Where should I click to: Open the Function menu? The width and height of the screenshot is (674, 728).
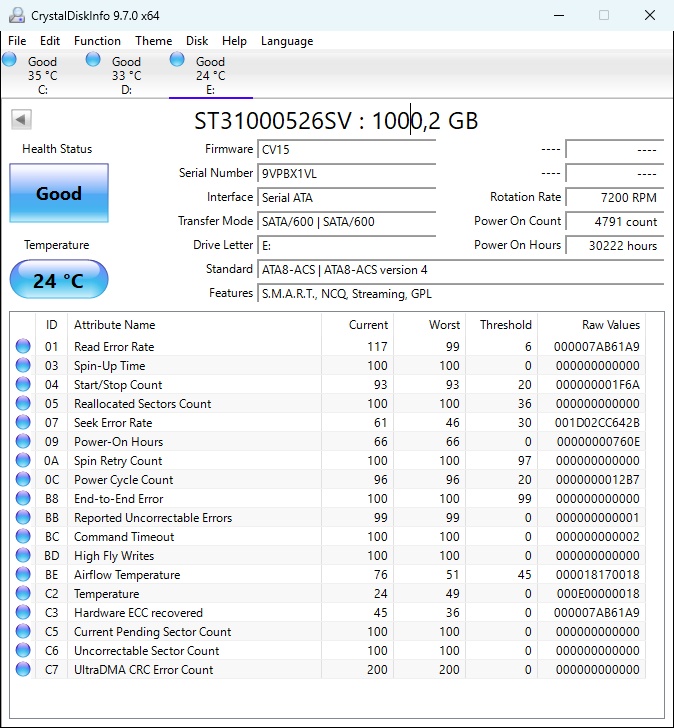click(x=97, y=41)
